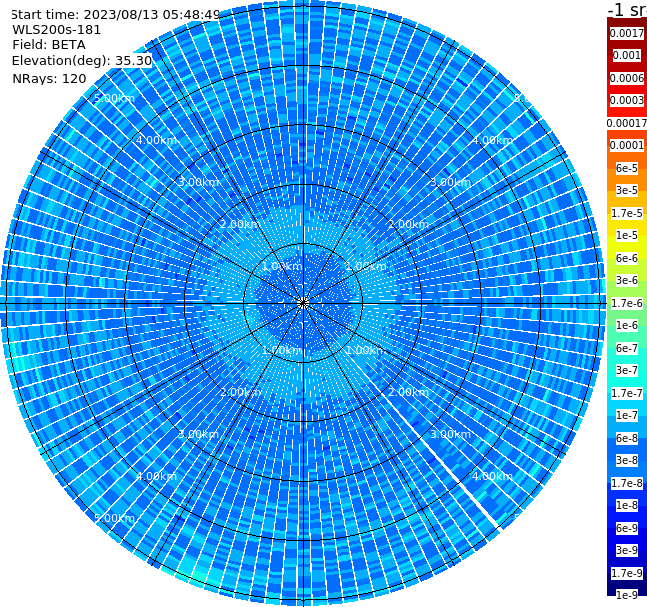
Task: Select the lower-left 5.00km range label
Action: pos(114,518)
